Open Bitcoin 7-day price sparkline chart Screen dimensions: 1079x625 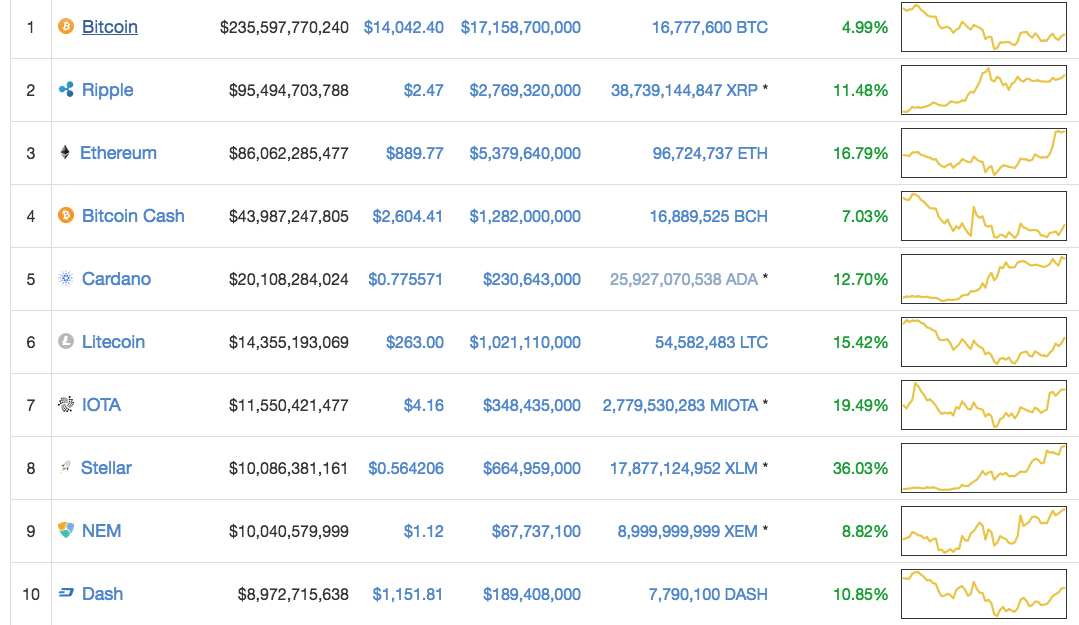click(x=984, y=27)
